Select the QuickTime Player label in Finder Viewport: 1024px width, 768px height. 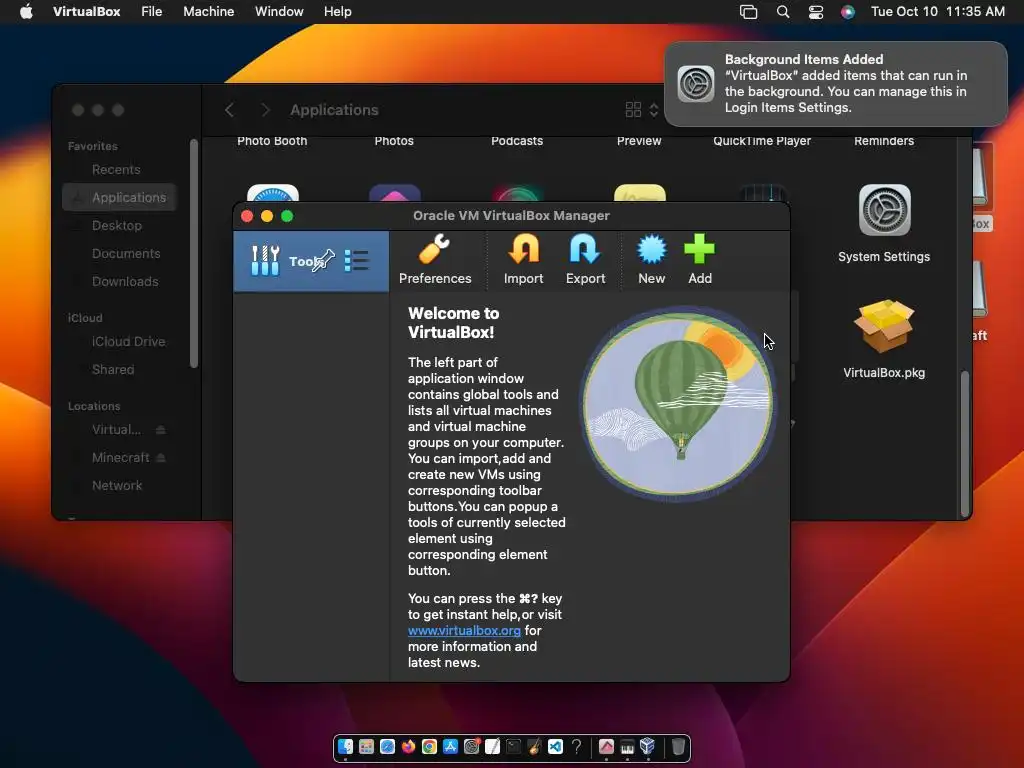[761, 140]
